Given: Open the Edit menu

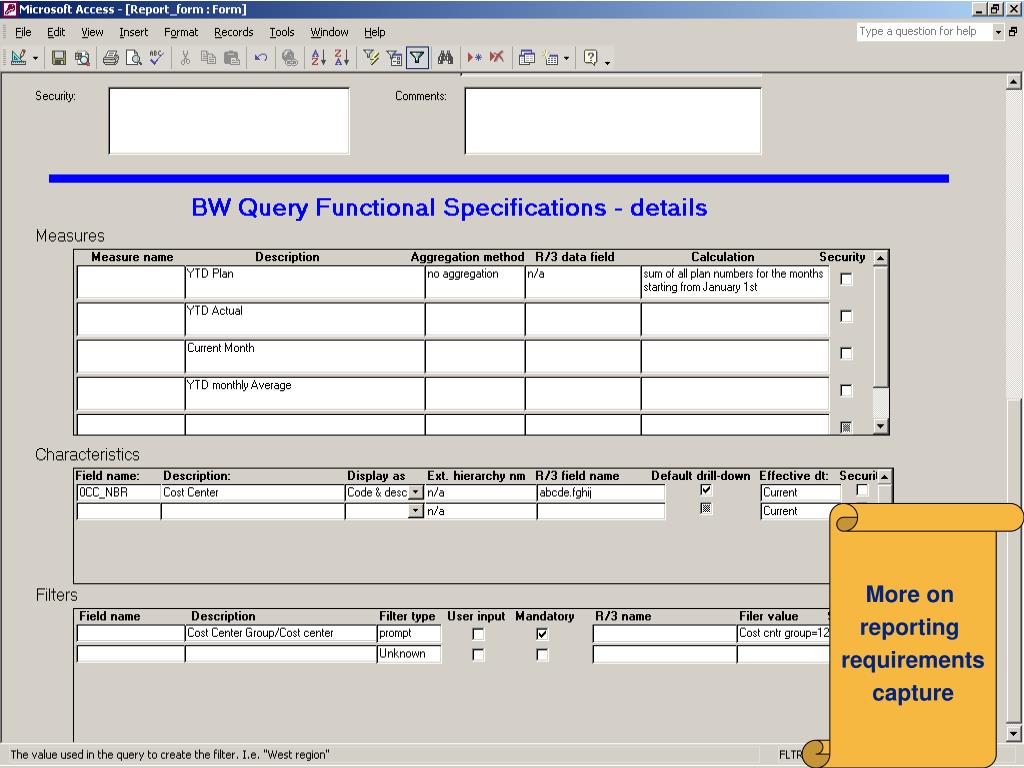Looking at the screenshot, I should [x=56, y=32].
